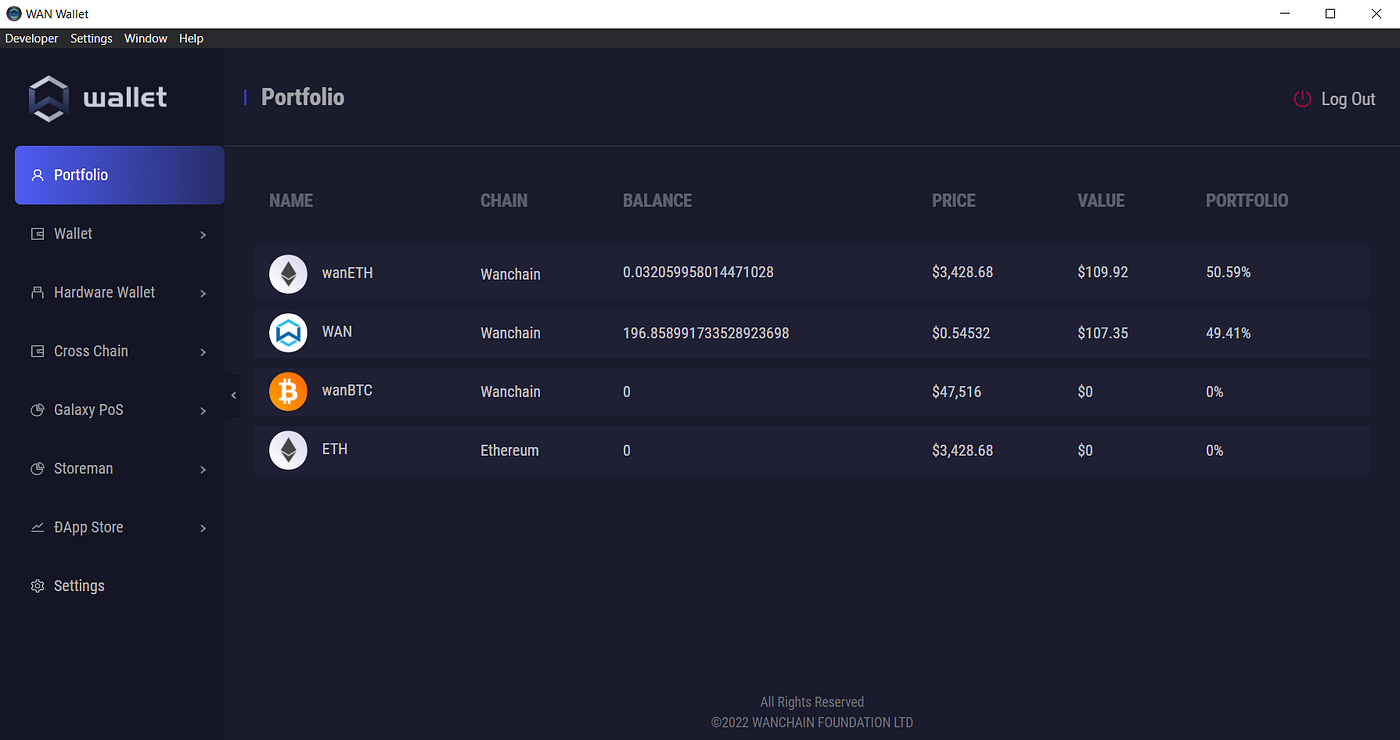Click the Log Out text
The width and height of the screenshot is (1400, 740).
pos(1348,99)
